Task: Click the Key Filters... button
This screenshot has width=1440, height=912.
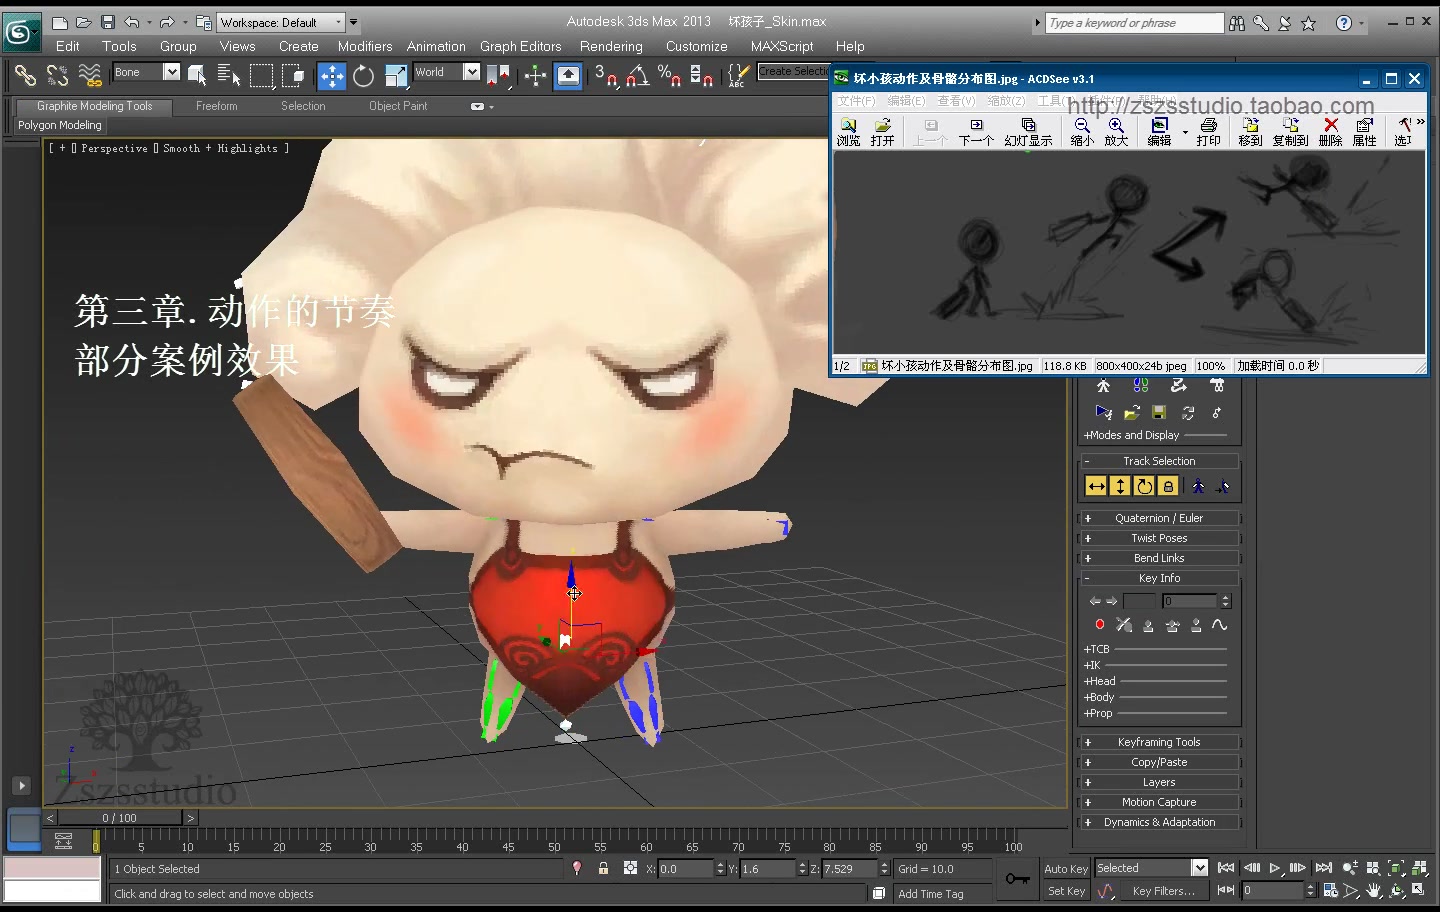Action: [1163, 890]
